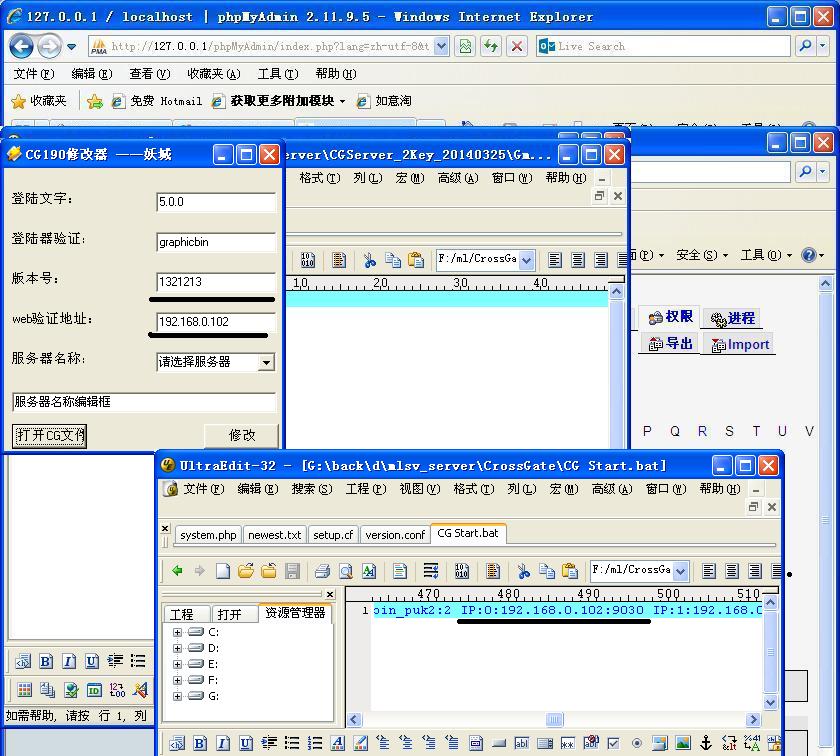Open 获取更多附加模块 favorites bar dropdown
840x756 pixels.
(342, 101)
